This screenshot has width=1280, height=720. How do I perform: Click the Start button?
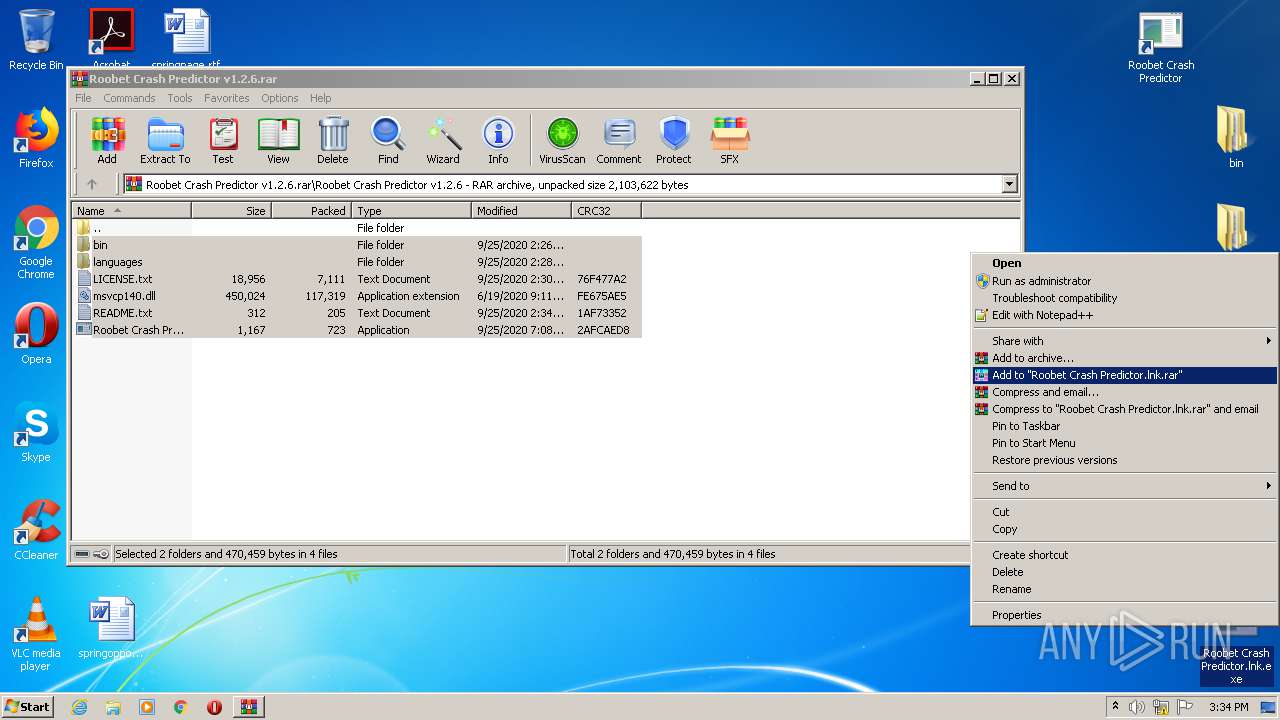(x=28, y=707)
